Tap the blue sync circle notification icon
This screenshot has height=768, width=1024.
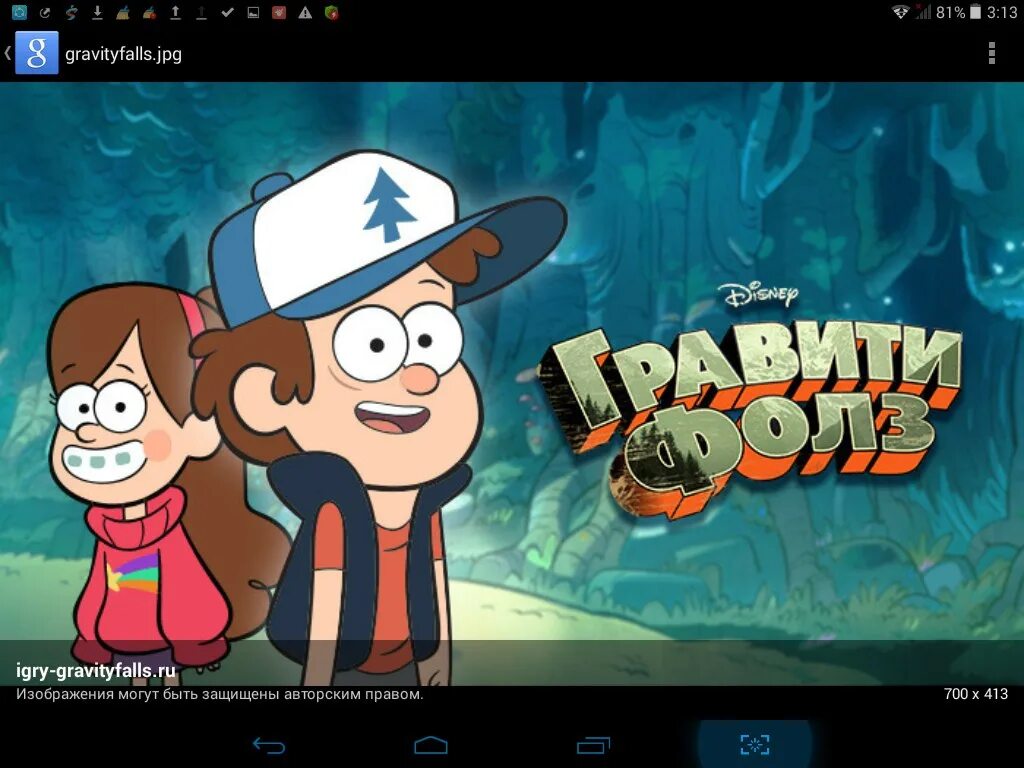(x=20, y=12)
